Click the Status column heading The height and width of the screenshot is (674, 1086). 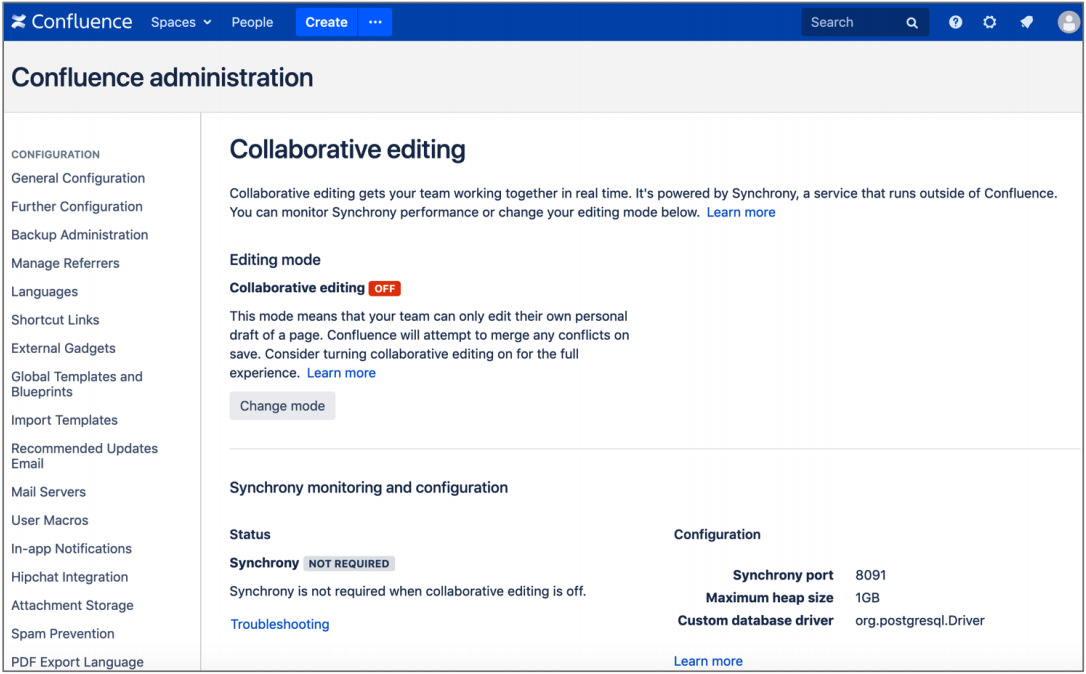250,535
